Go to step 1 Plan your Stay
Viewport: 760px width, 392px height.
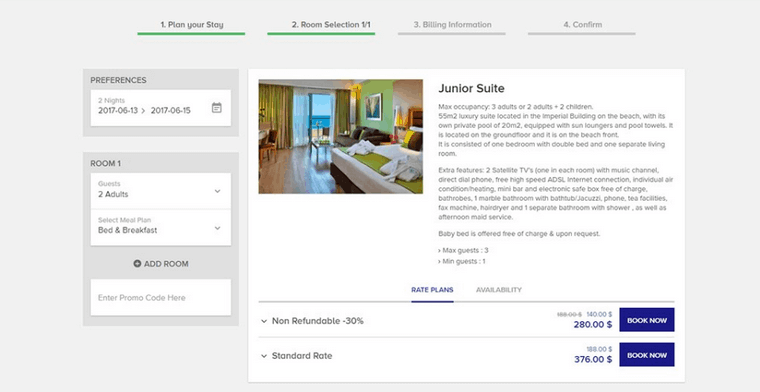191,25
